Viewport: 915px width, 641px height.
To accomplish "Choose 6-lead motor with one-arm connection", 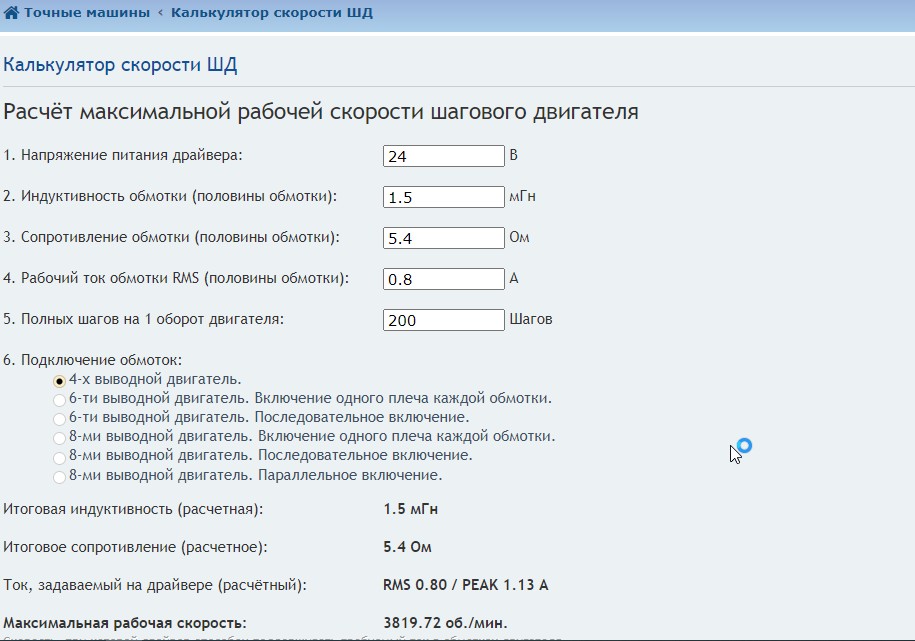I will [60, 400].
